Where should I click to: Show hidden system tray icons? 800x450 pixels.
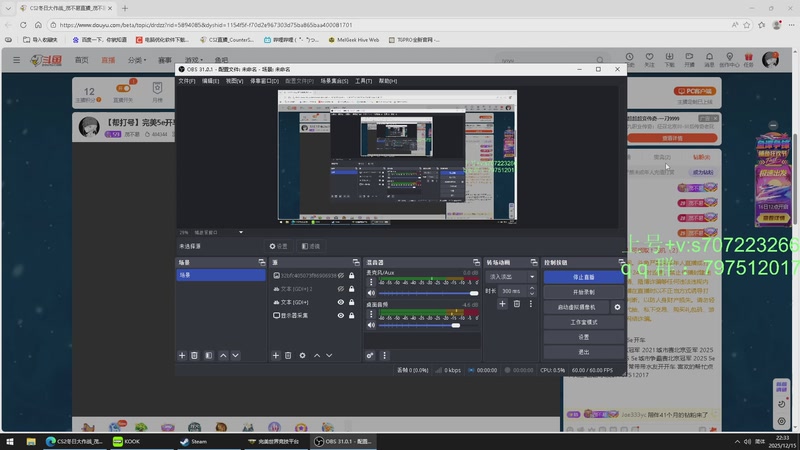click(x=737, y=441)
